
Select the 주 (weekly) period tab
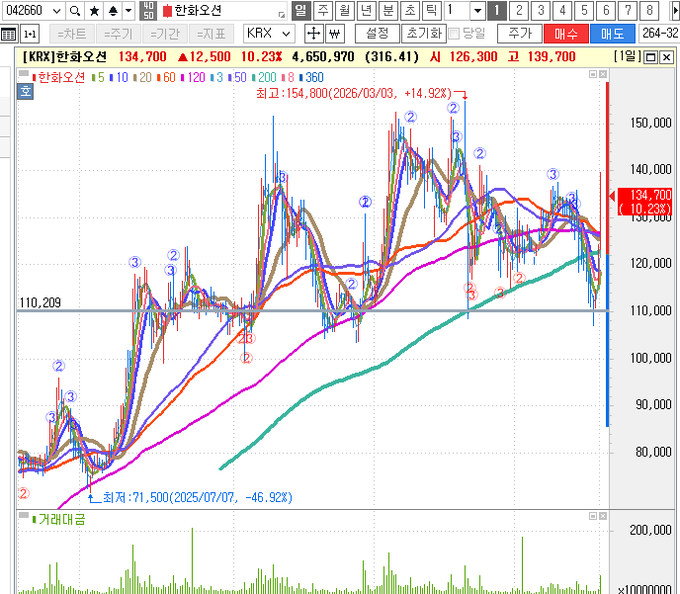tap(323, 10)
